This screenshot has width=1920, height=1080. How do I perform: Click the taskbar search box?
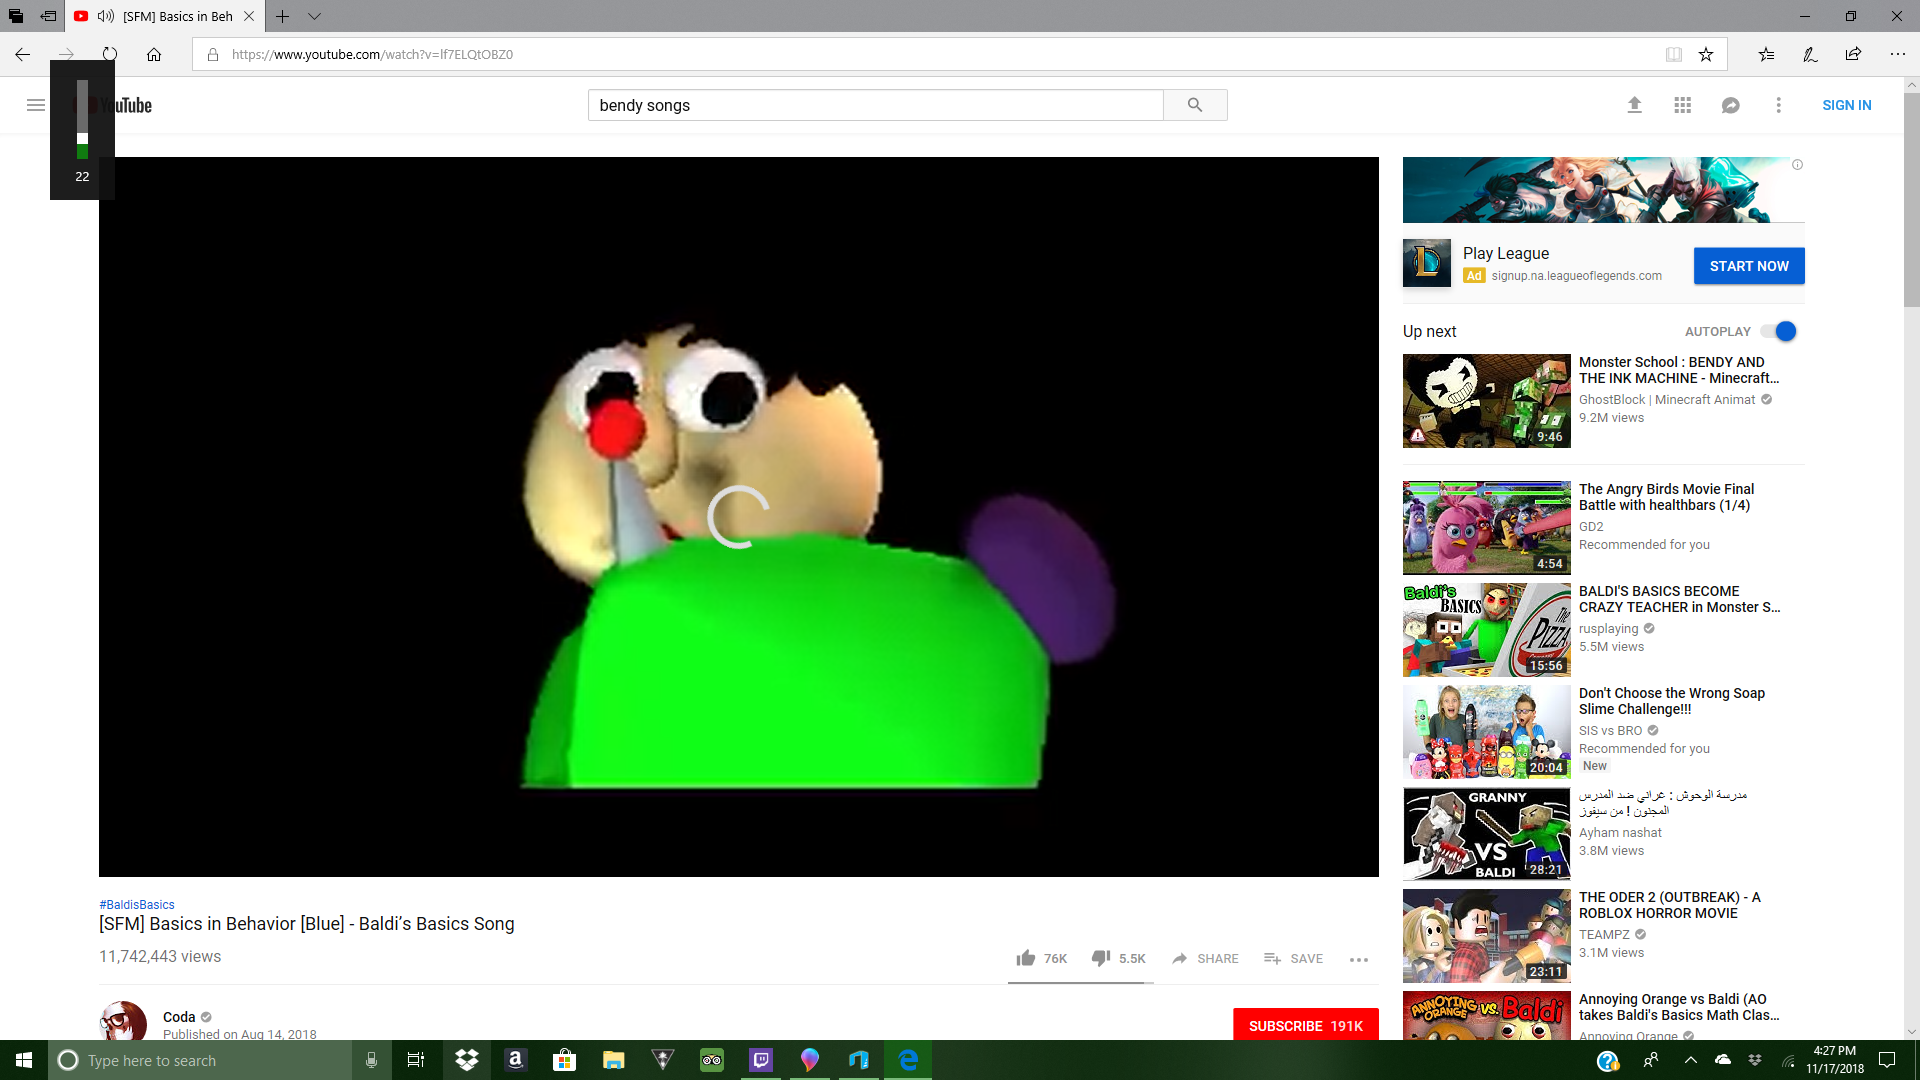point(200,1060)
